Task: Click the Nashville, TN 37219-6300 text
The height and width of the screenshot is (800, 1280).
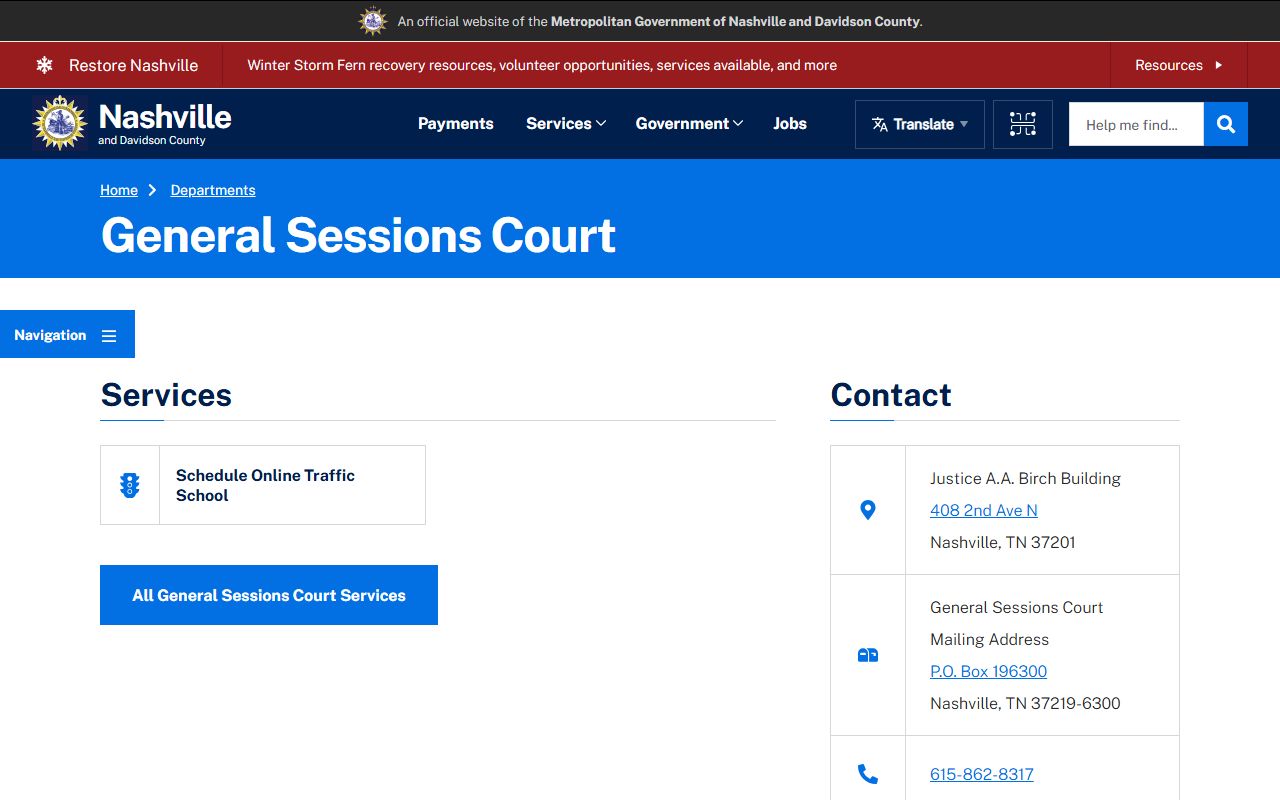Action: pos(1025,703)
